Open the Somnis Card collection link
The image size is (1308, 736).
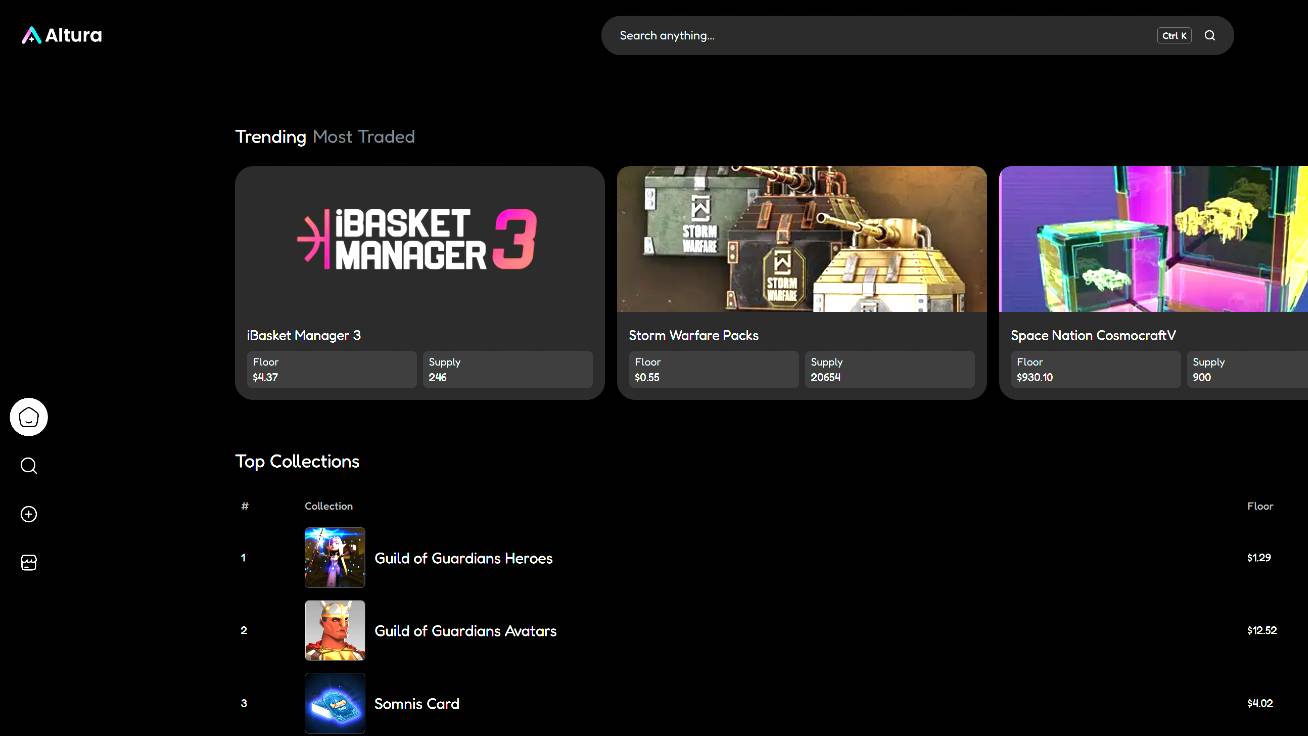click(x=417, y=704)
